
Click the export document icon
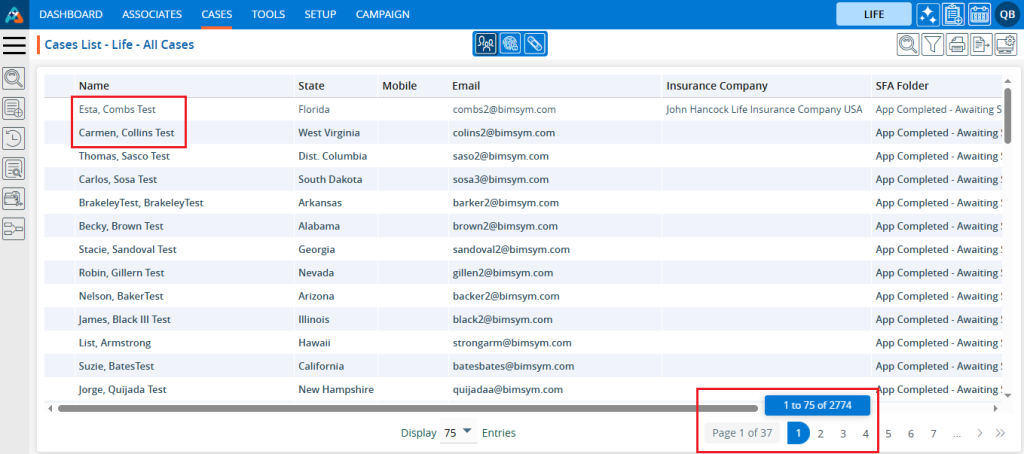coord(981,44)
